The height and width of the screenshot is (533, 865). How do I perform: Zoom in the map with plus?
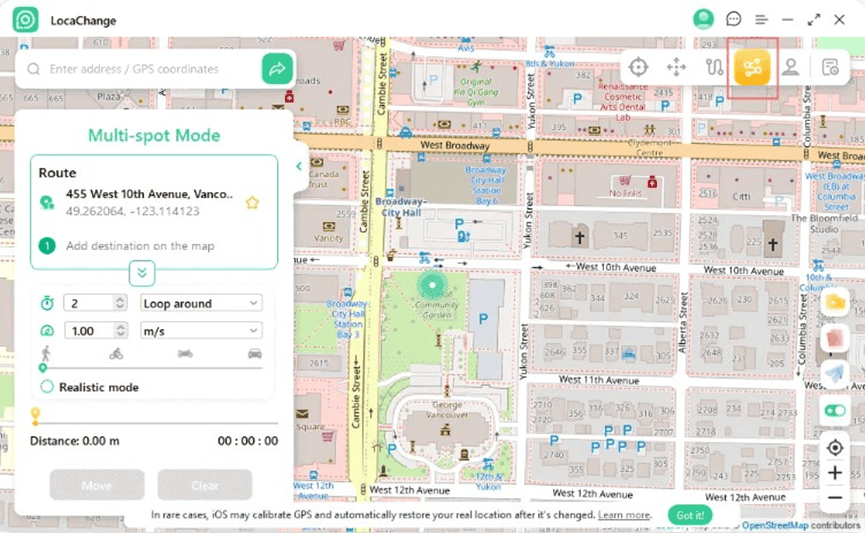click(835, 472)
